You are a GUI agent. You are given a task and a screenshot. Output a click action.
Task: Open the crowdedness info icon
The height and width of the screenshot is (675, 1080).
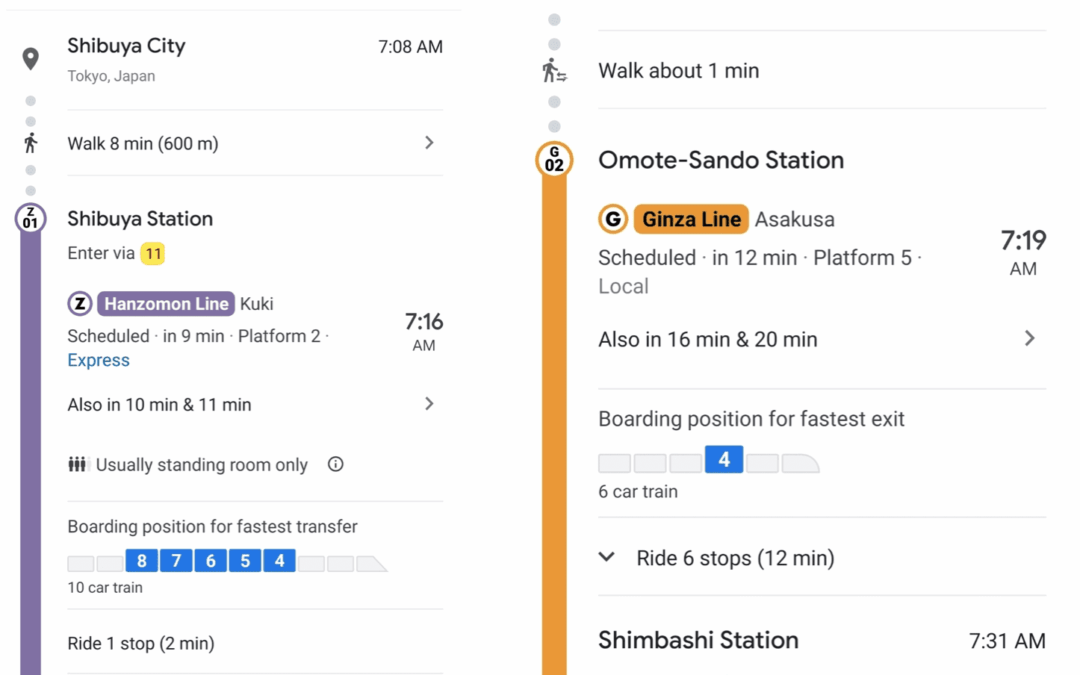pos(335,464)
